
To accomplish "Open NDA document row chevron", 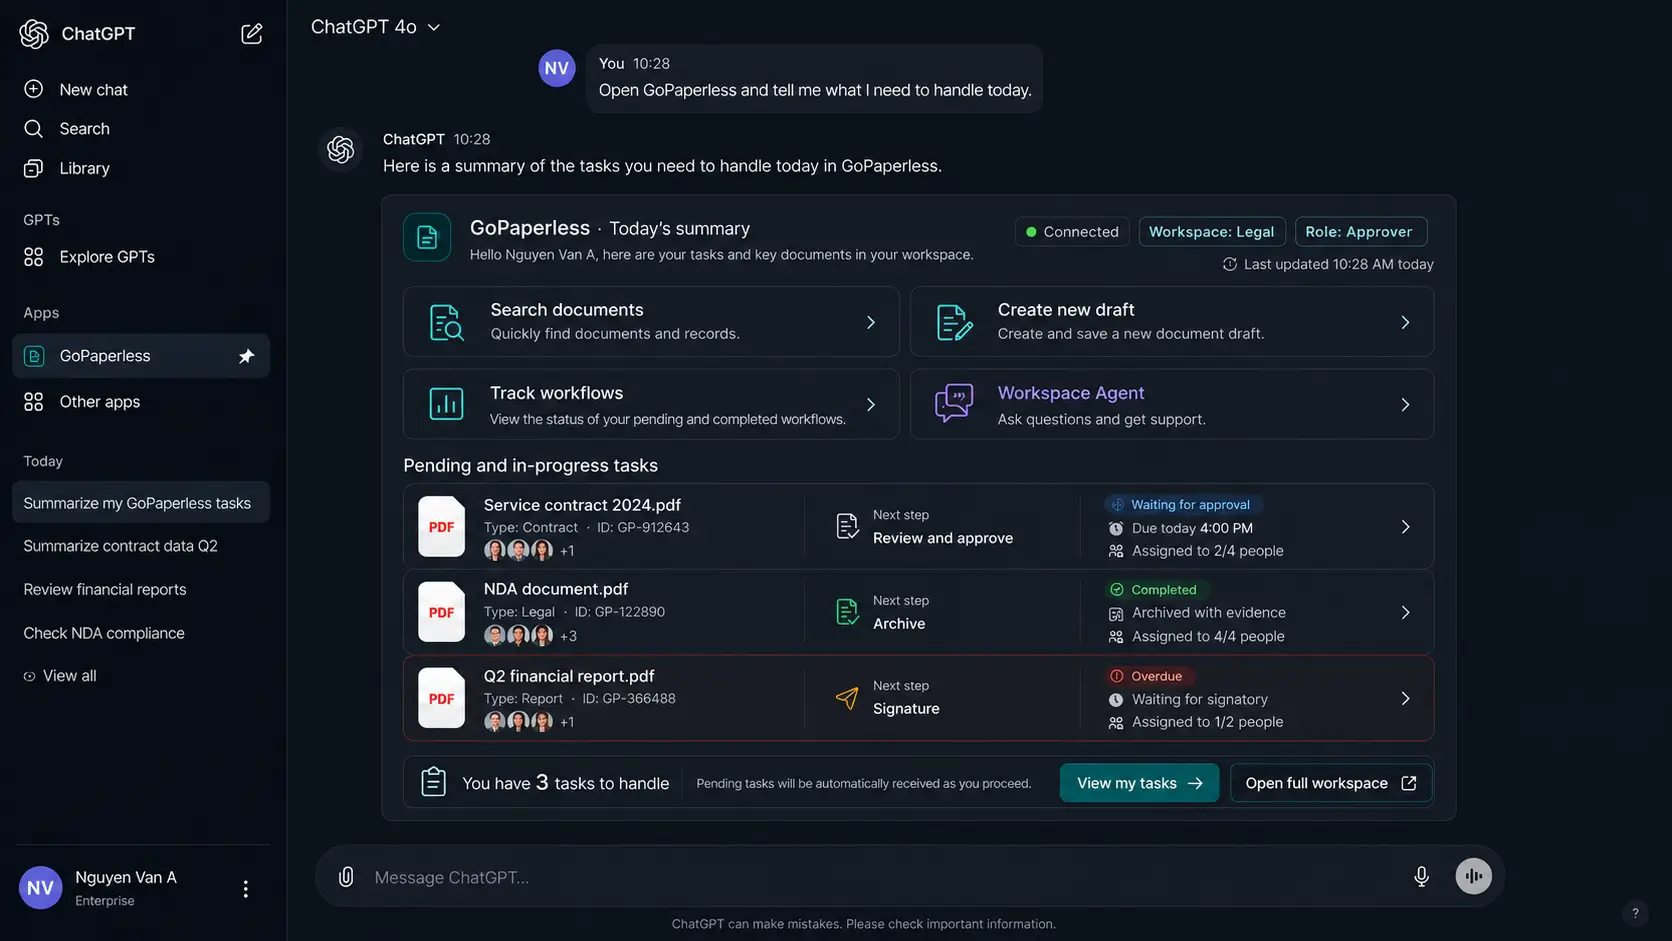I will (1405, 612).
